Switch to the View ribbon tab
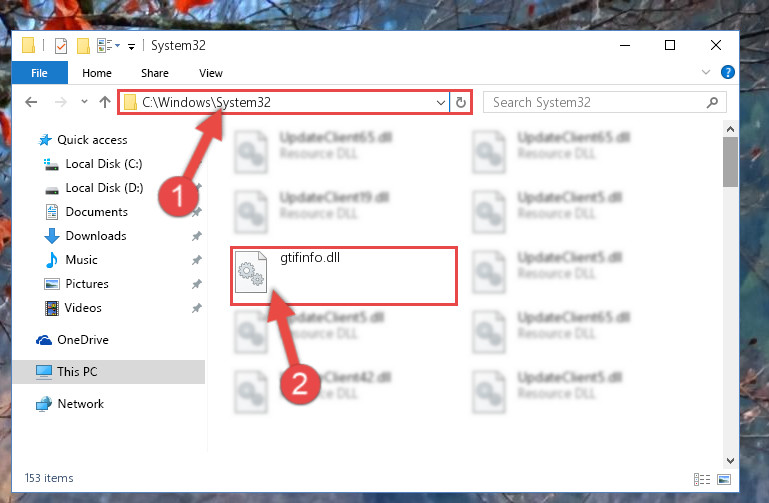 [x=210, y=73]
